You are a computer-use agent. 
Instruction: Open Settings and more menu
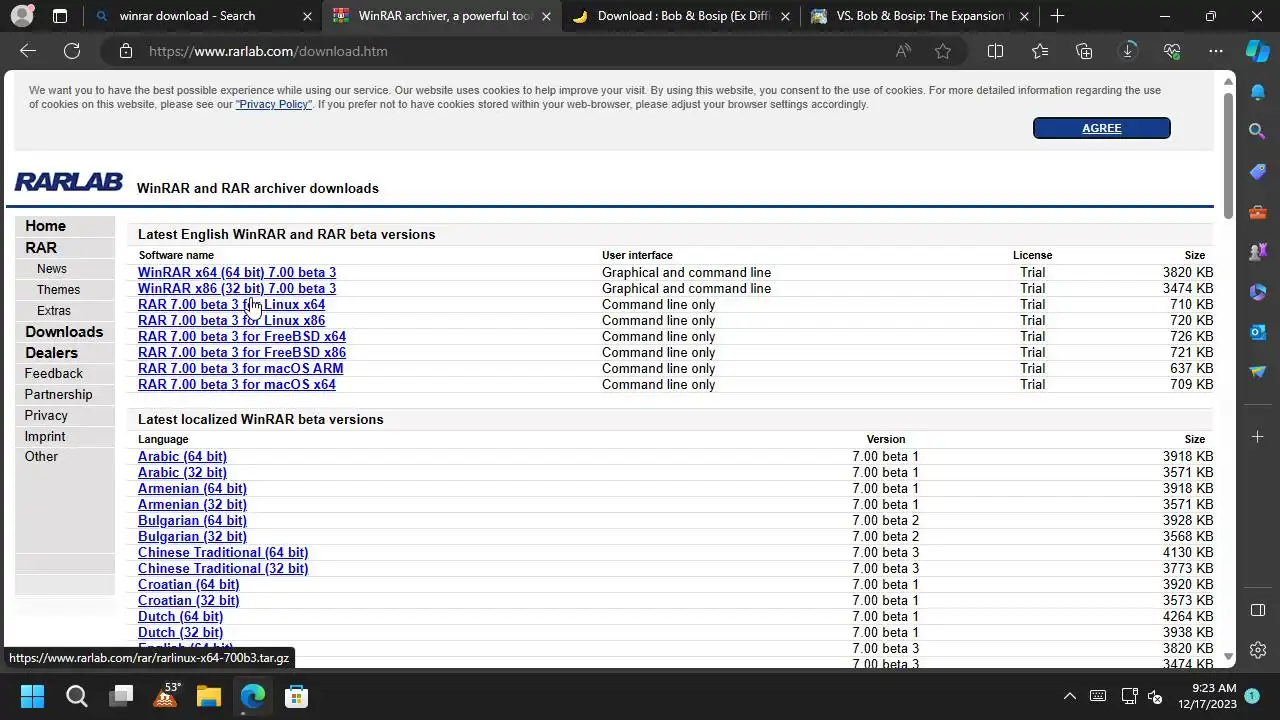[x=1216, y=51]
